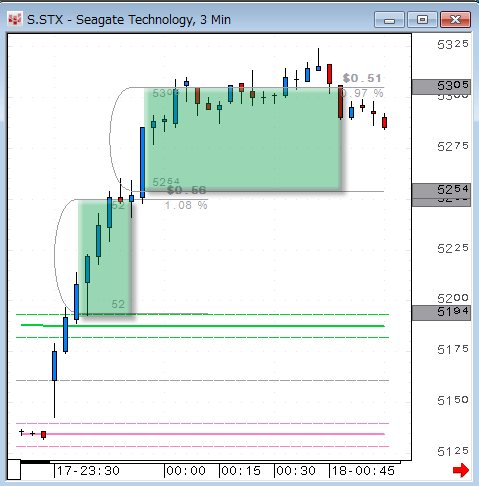Click the white square box at bottom-left

point(14,470)
